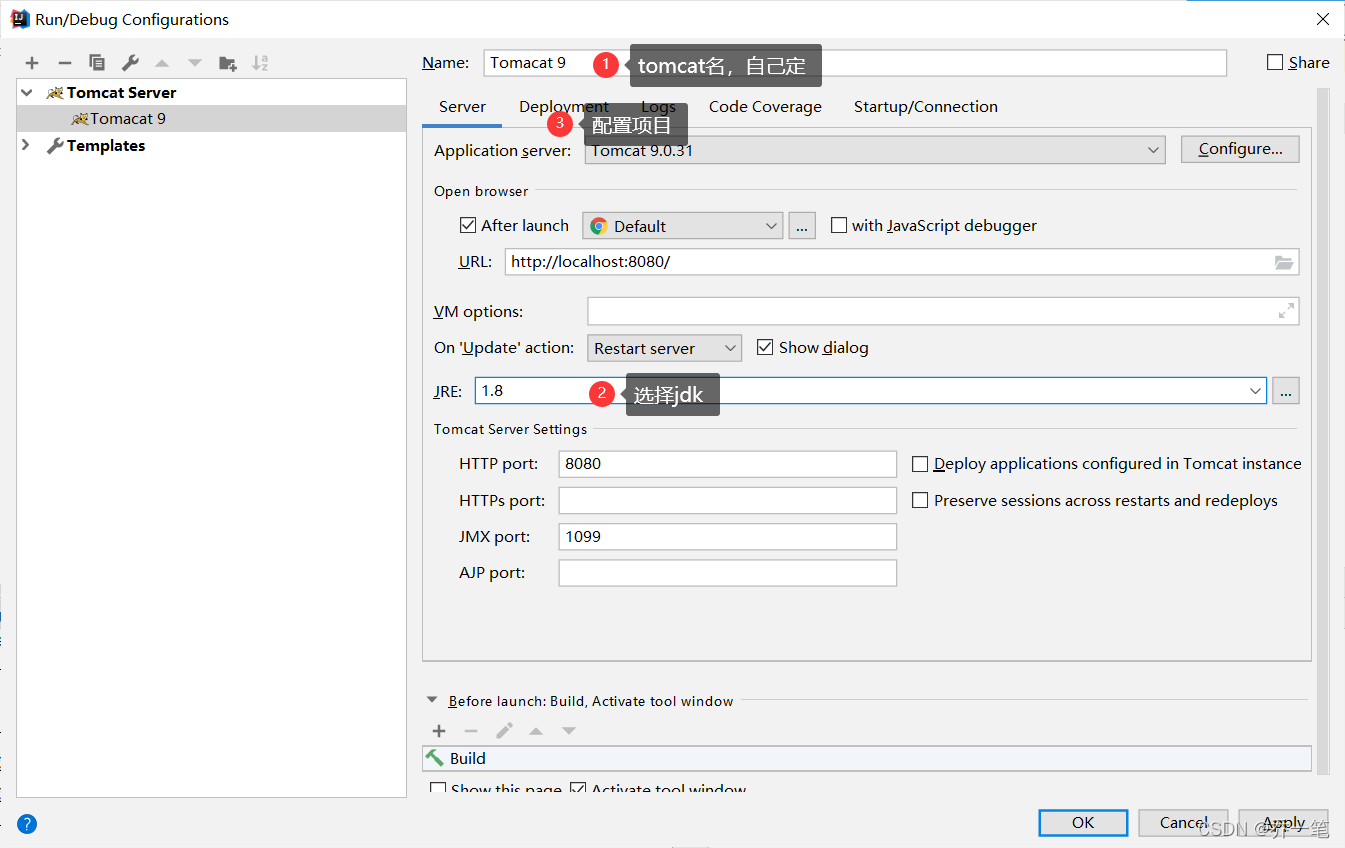Toggle Activate tool window checkbox
The width and height of the screenshot is (1345, 848).
click(x=578, y=790)
